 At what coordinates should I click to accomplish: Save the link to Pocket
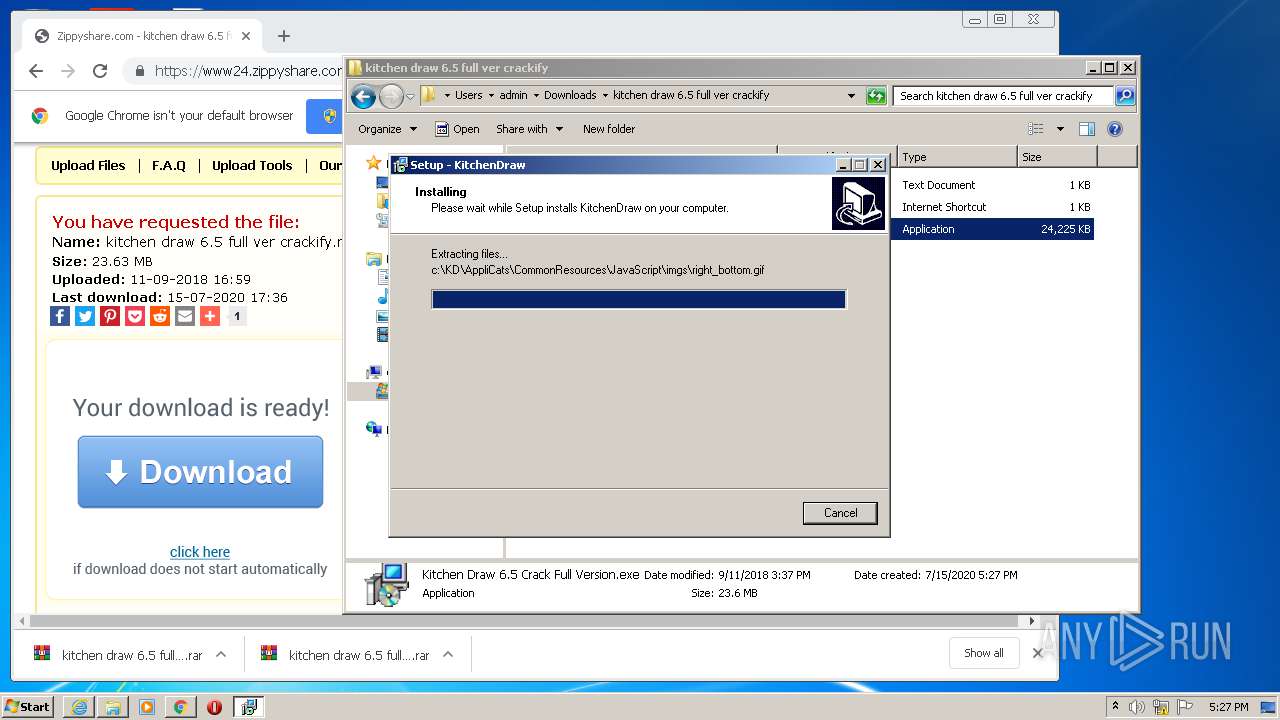[x=135, y=316]
